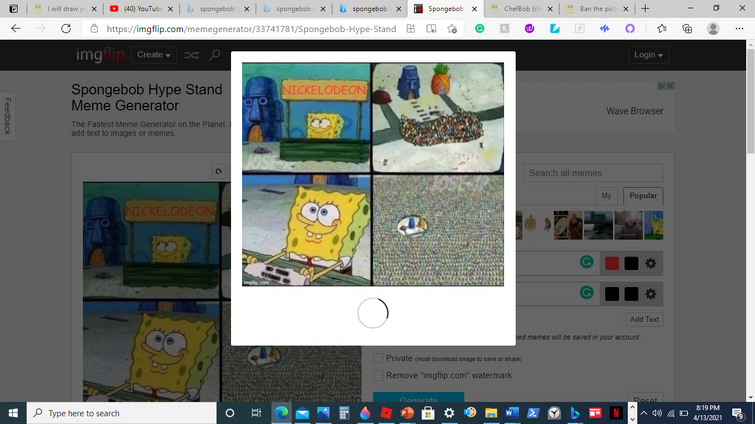Click the Add Text button
Image resolution: width=755 pixels, height=424 pixels.
644,319
